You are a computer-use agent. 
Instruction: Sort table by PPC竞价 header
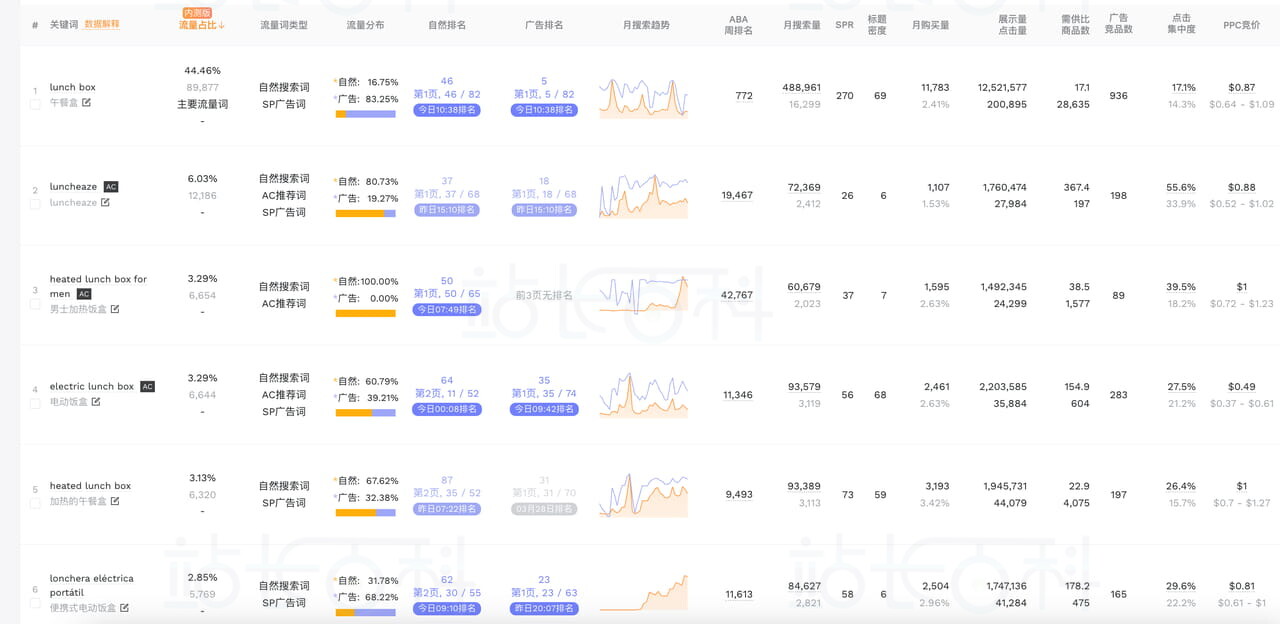(1241, 24)
